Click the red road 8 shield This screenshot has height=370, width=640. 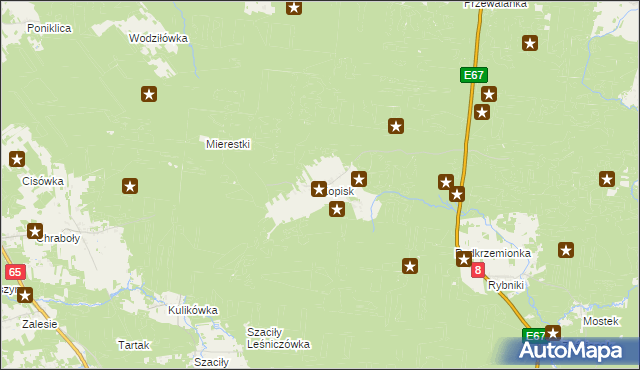(478, 270)
